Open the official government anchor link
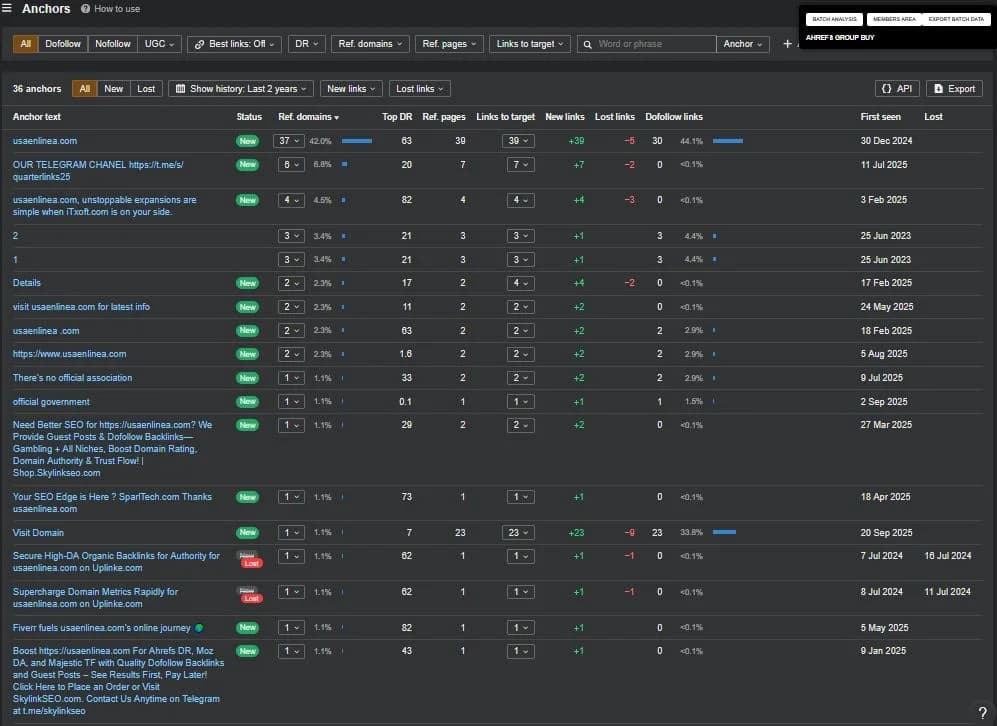Image resolution: width=997 pixels, height=726 pixels. (x=51, y=402)
